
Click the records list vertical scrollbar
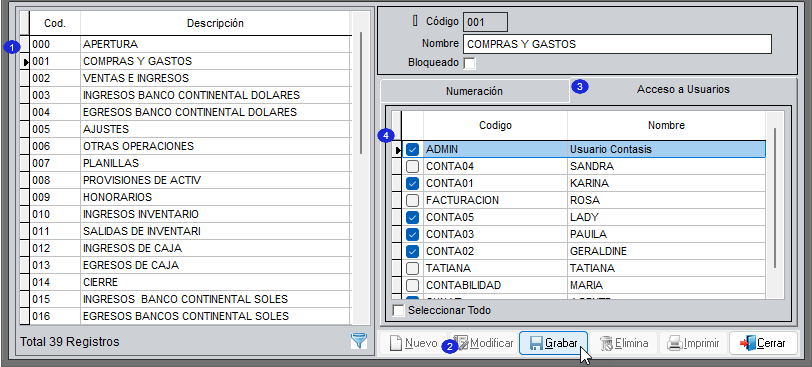pos(360,93)
